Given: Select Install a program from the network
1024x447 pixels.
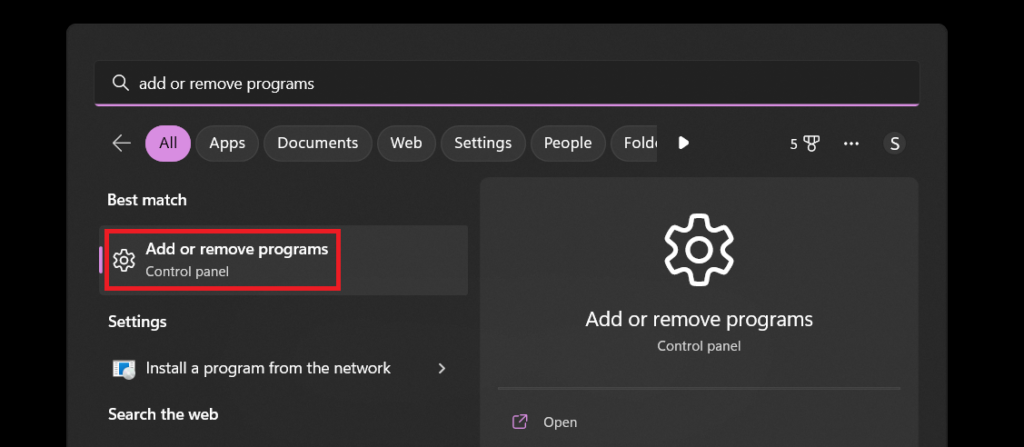Looking at the screenshot, I should click(x=268, y=368).
